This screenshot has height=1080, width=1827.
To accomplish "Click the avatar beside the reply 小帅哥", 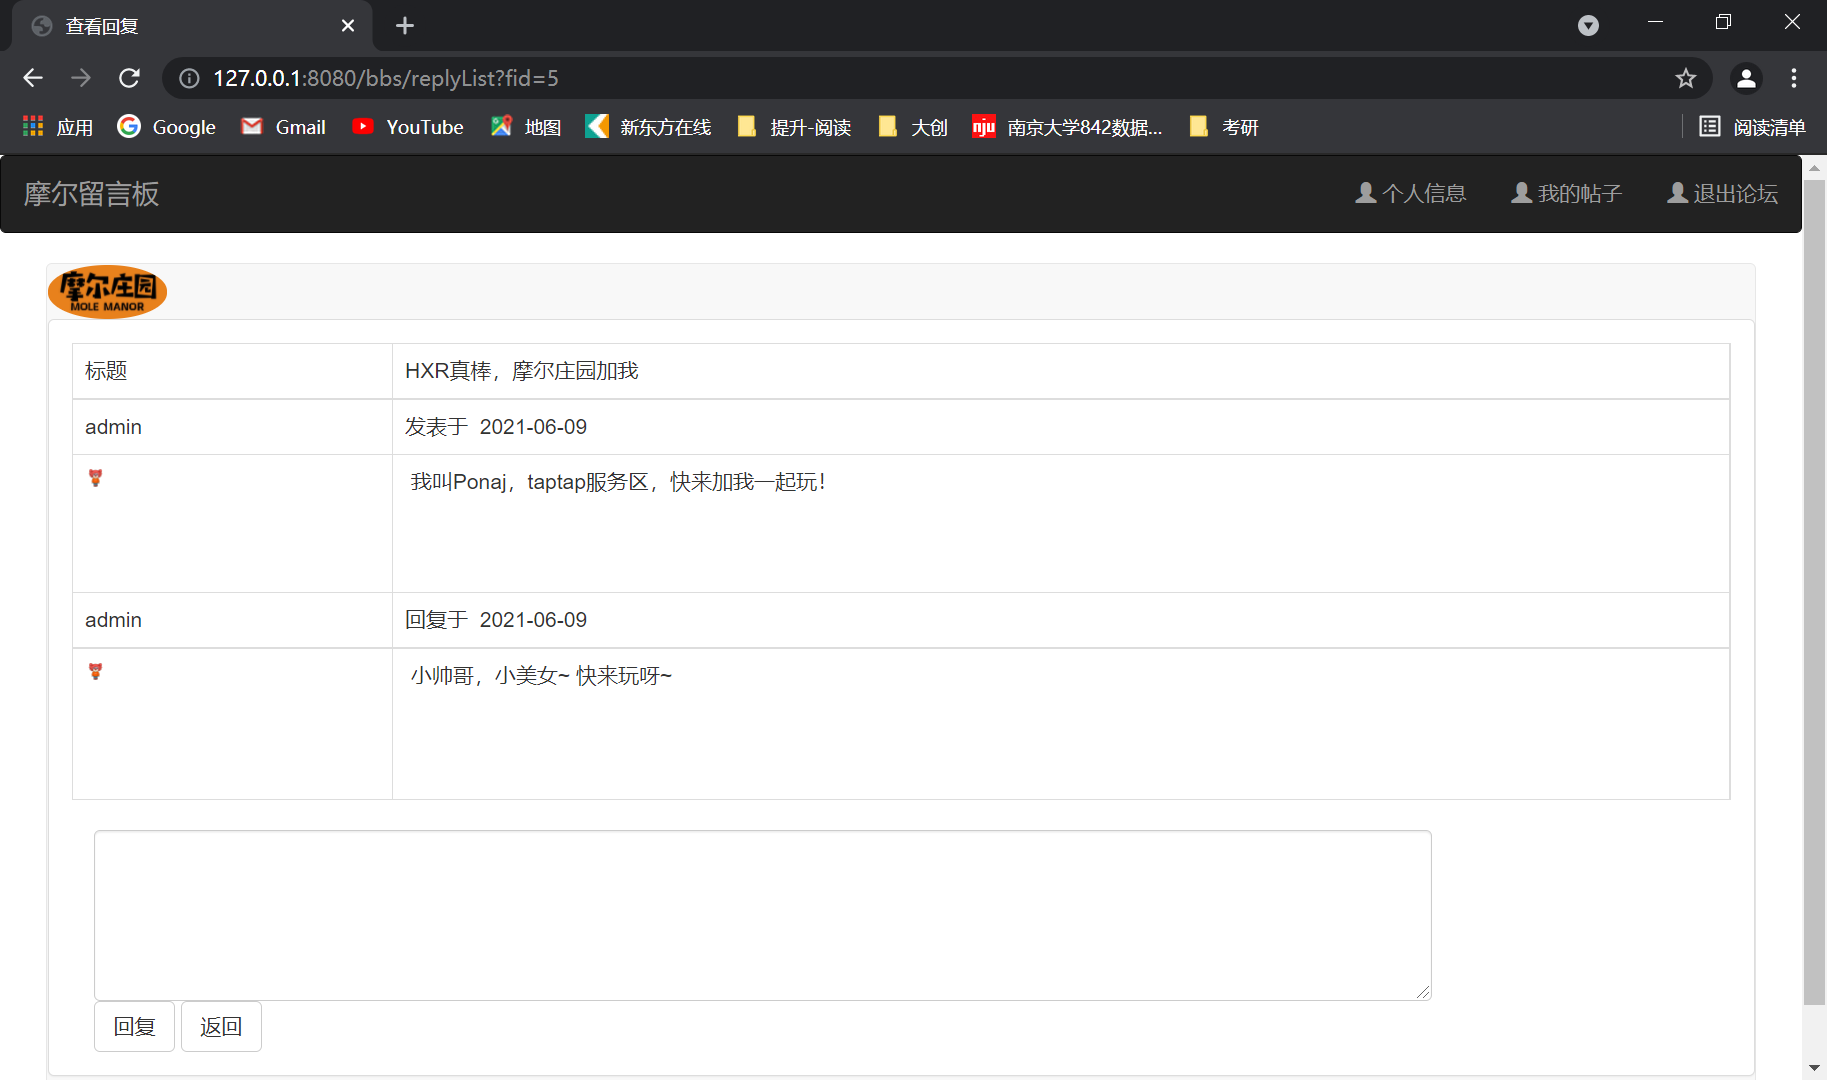I will pos(95,671).
